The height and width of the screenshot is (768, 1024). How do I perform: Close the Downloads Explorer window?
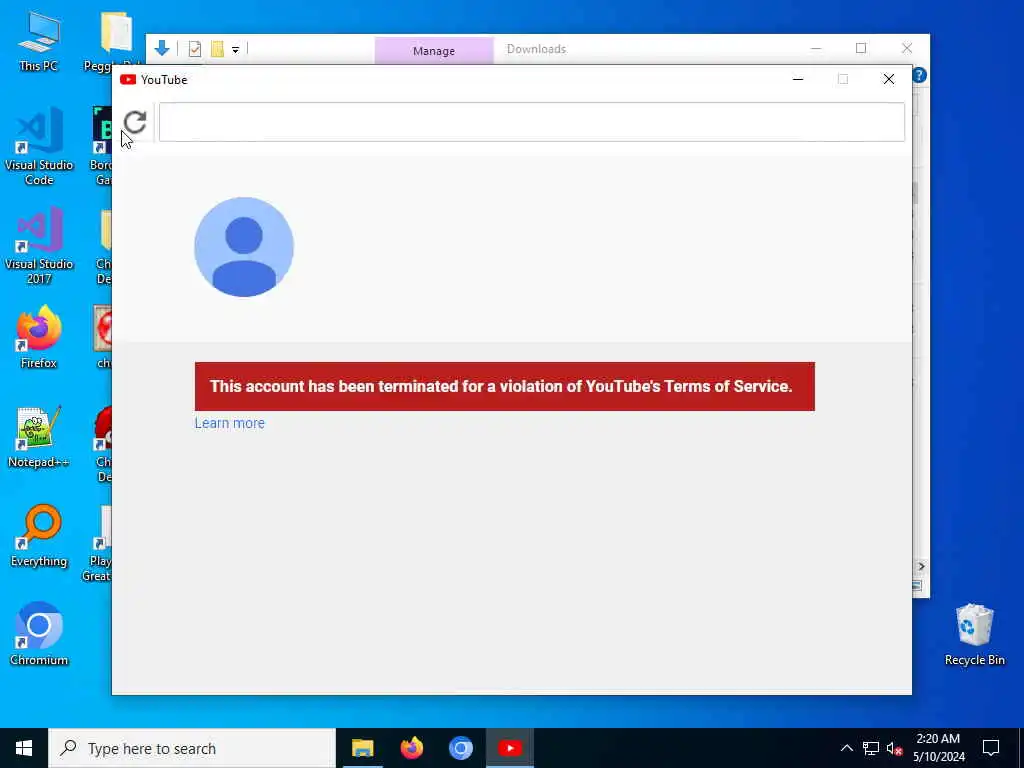[907, 48]
